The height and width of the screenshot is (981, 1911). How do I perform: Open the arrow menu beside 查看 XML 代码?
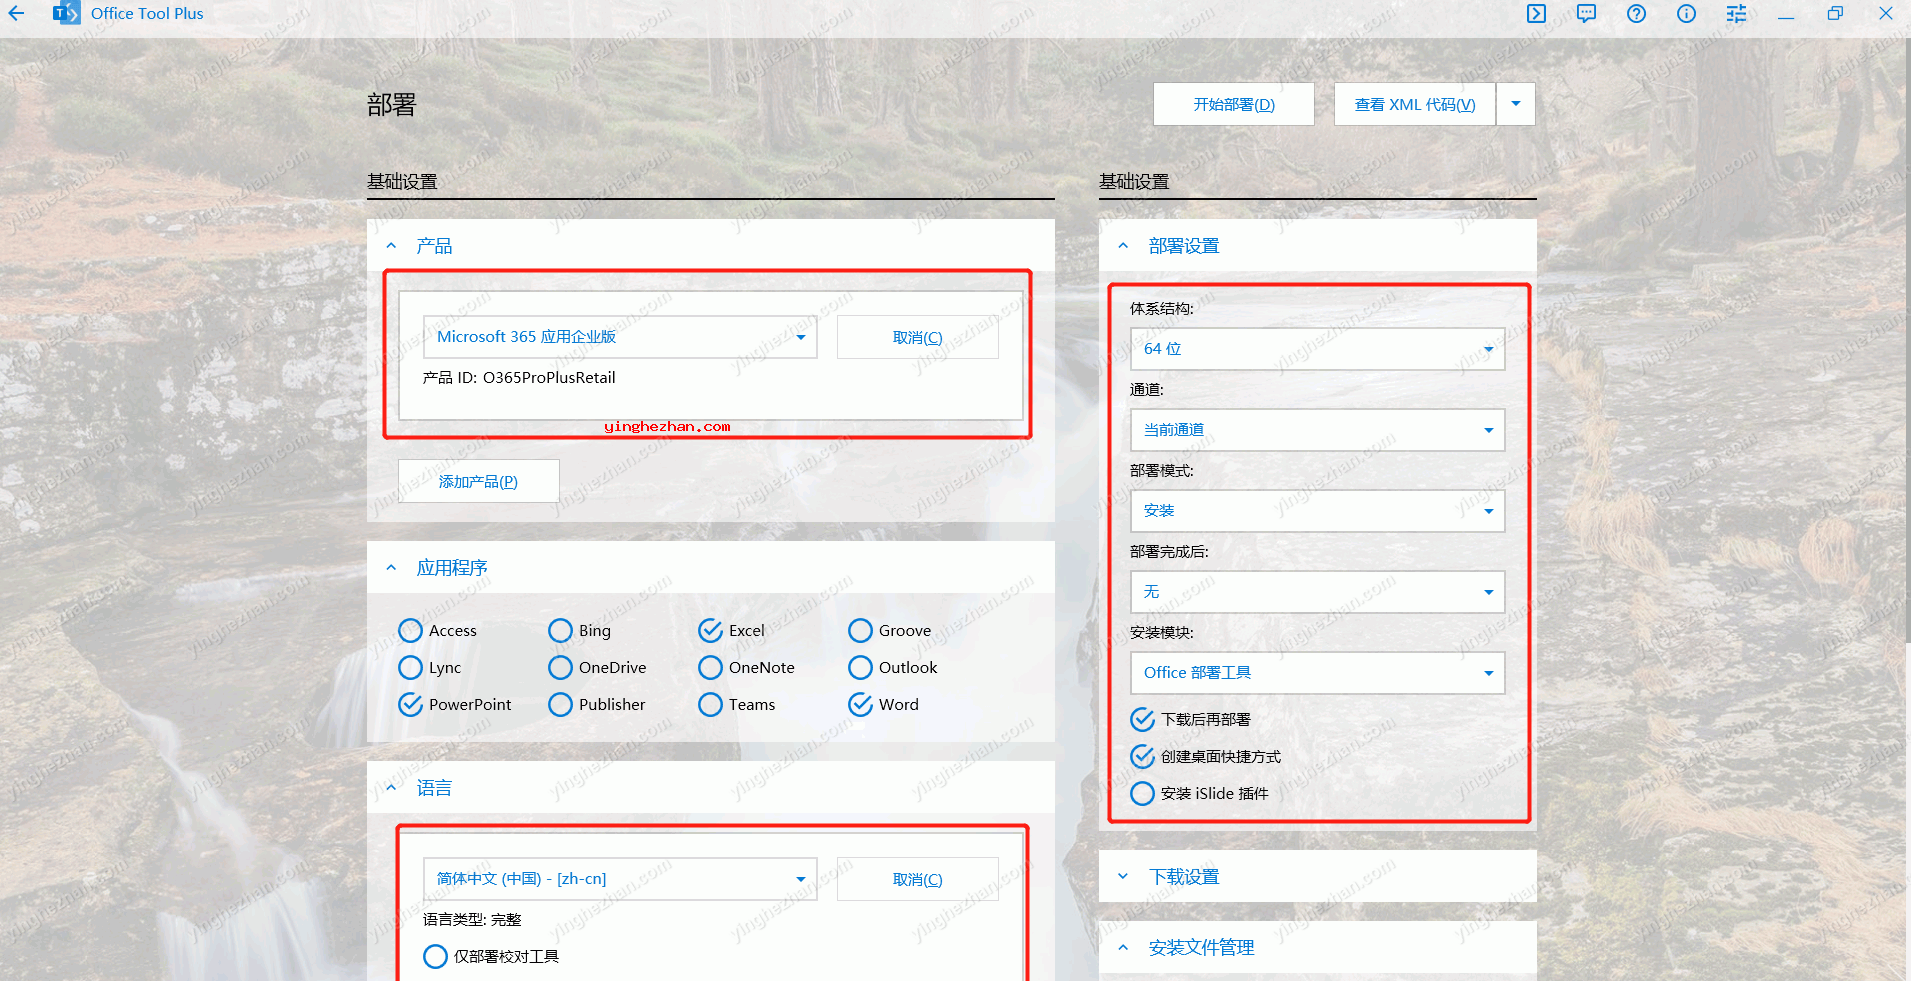1516,104
